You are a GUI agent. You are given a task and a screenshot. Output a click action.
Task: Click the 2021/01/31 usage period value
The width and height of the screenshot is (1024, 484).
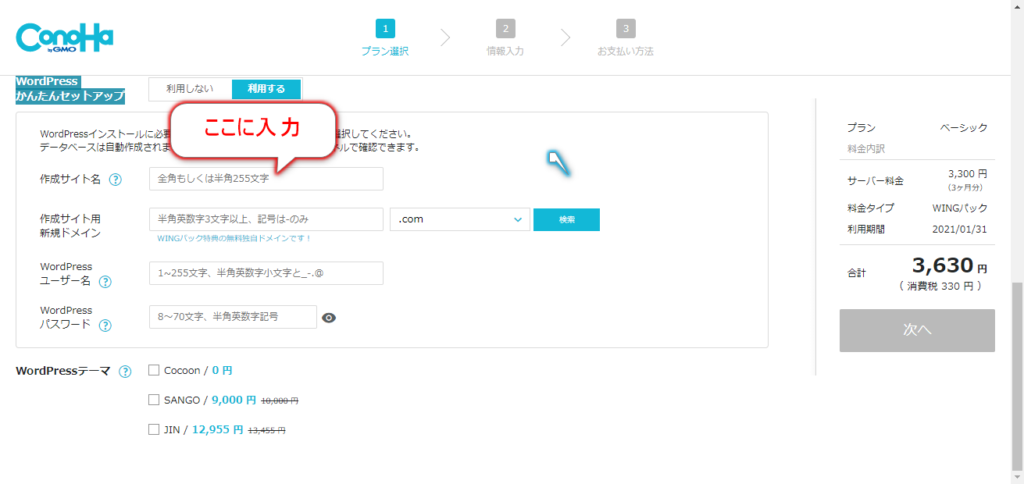pyautogui.click(x=961, y=229)
